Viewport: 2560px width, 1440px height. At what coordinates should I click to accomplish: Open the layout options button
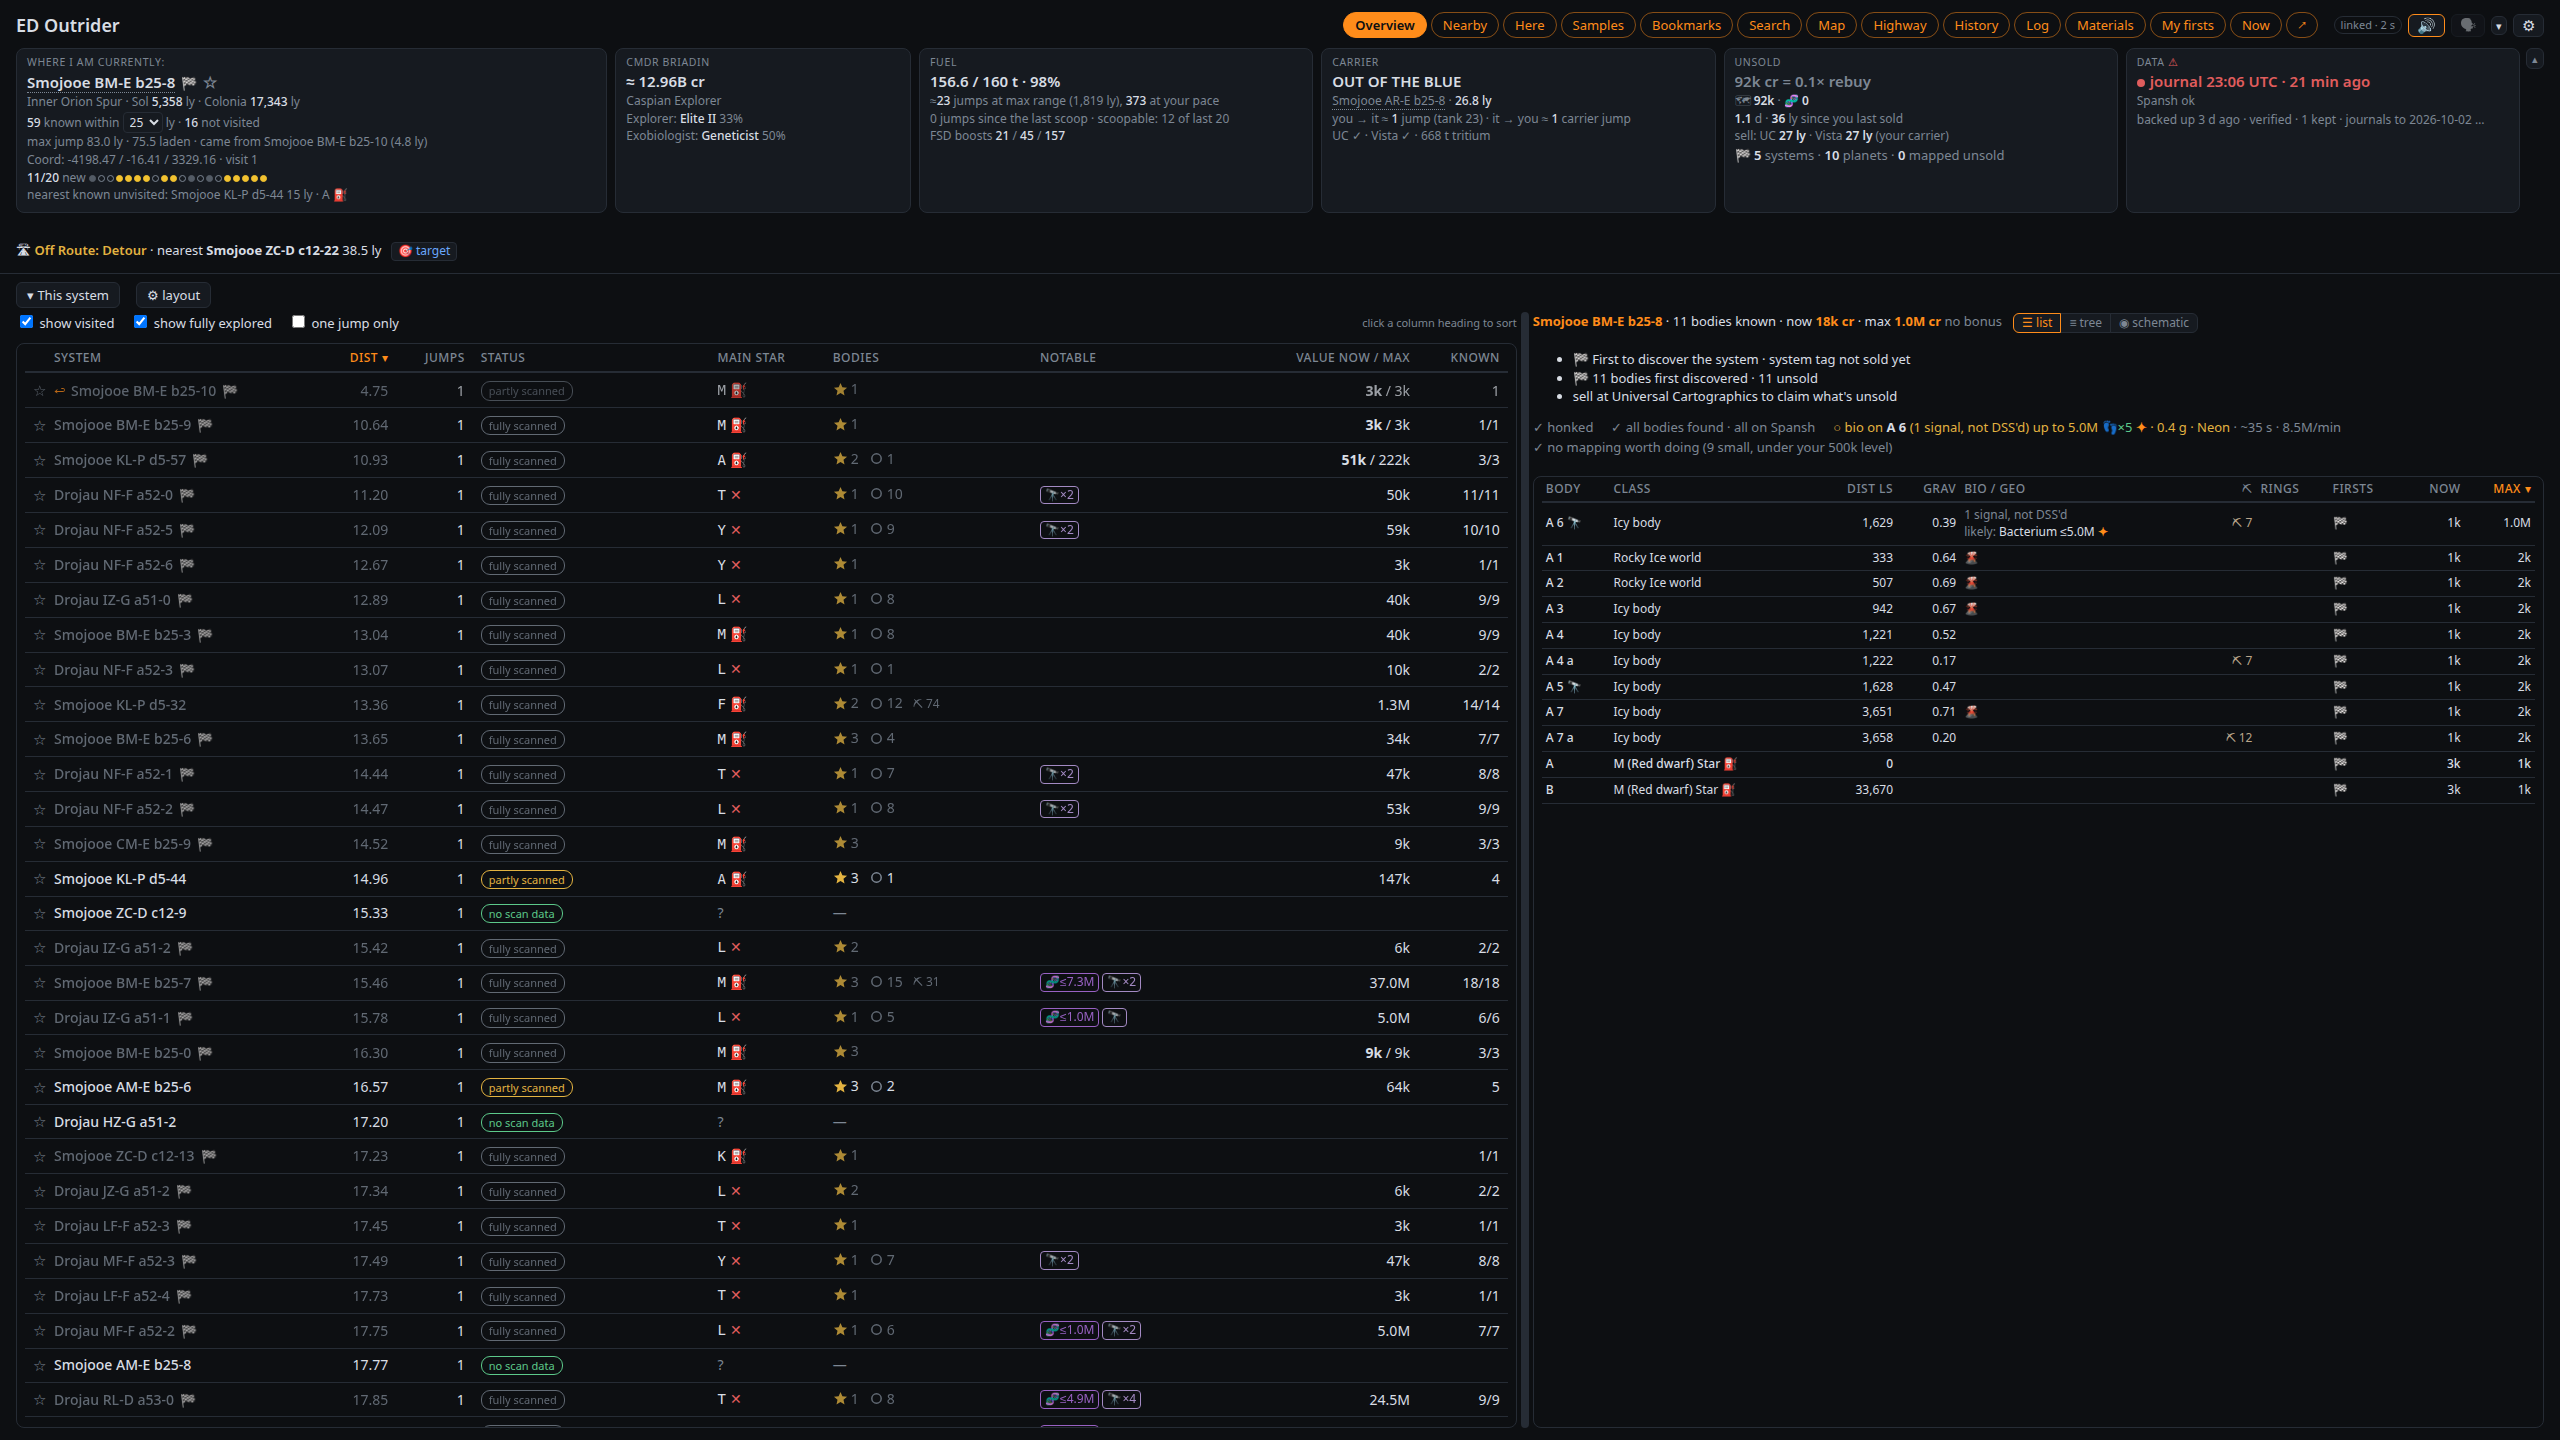[x=173, y=295]
